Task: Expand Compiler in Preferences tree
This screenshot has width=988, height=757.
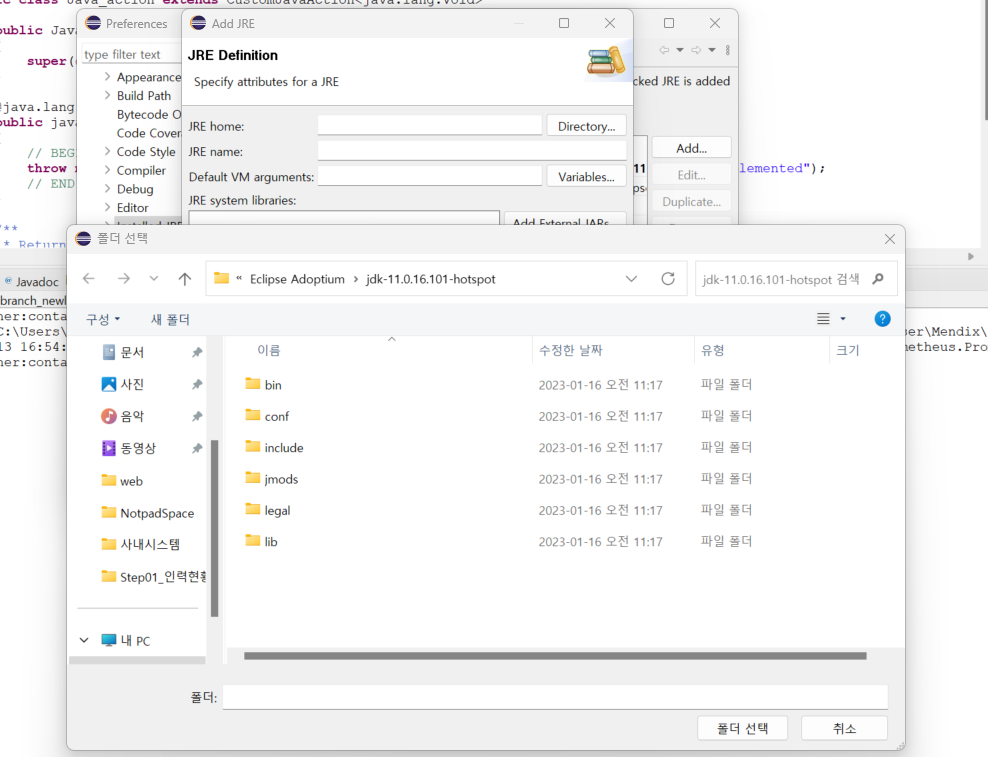Action: (x=107, y=170)
